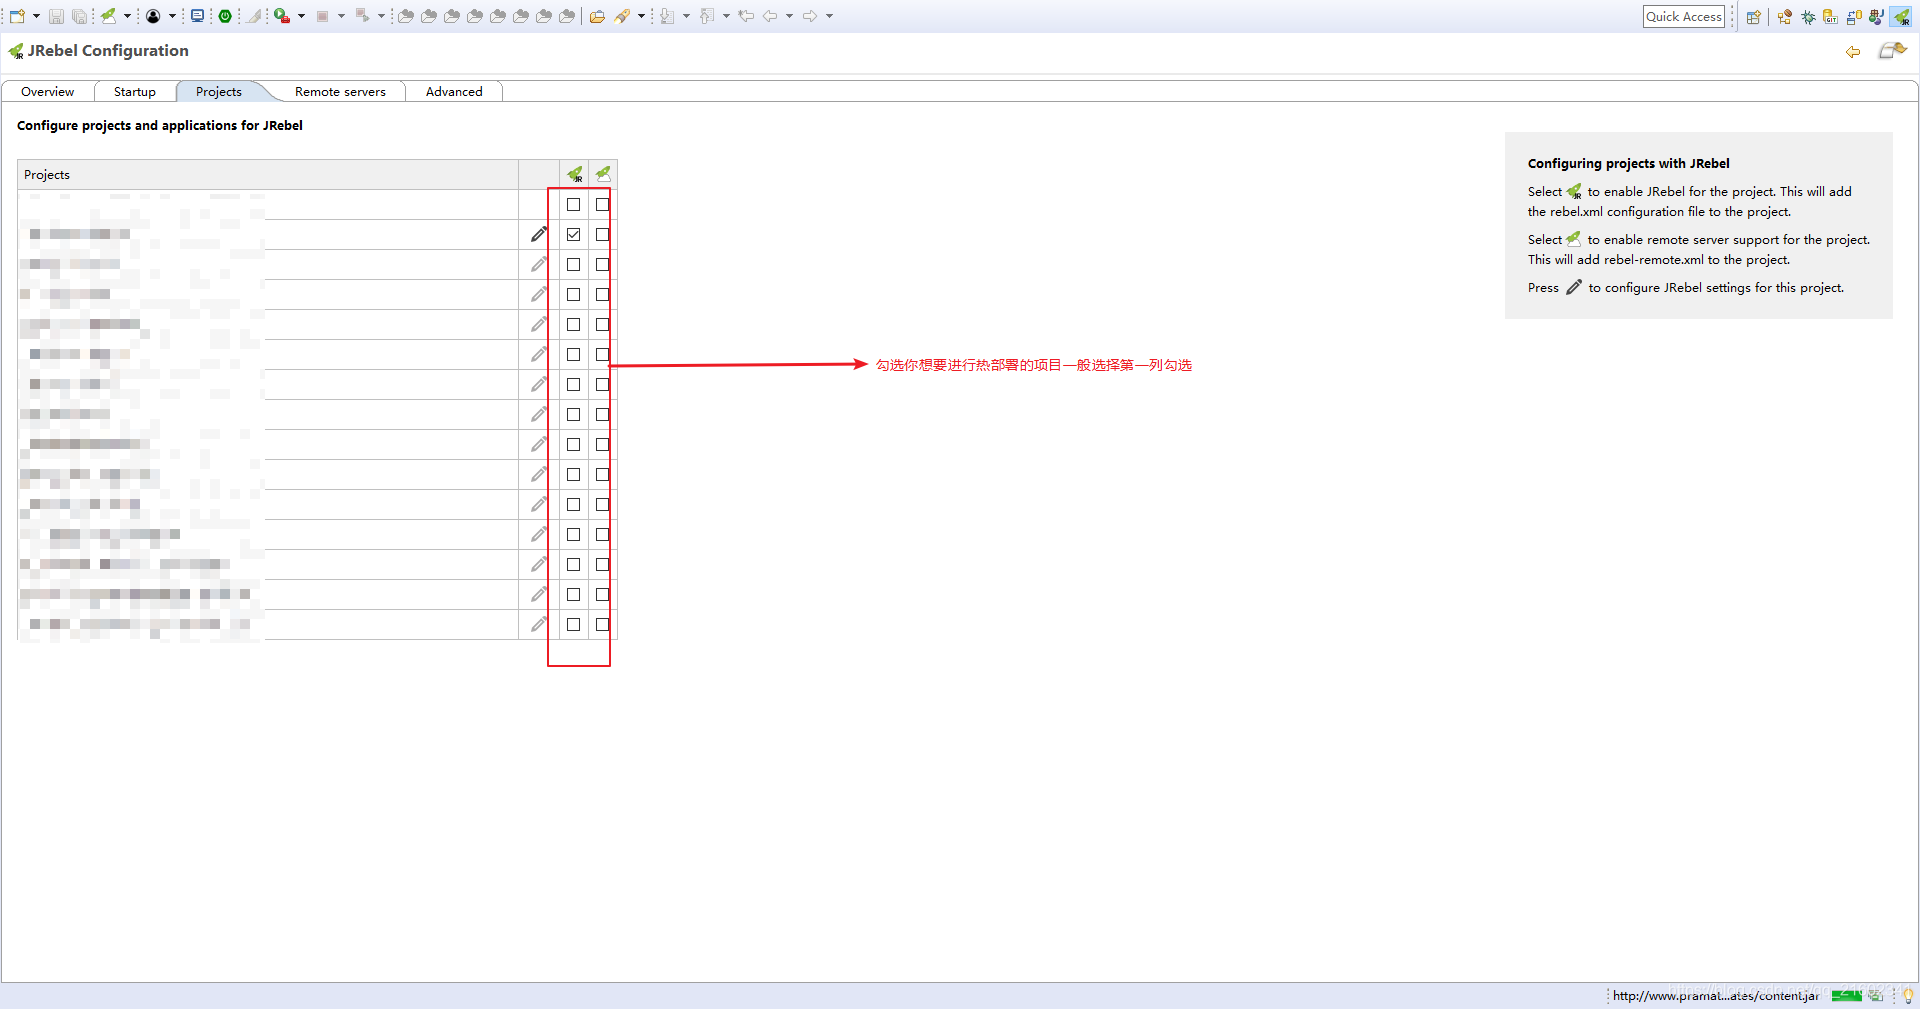Click the lightbulb tip icon in status bar

tap(1907, 996)
